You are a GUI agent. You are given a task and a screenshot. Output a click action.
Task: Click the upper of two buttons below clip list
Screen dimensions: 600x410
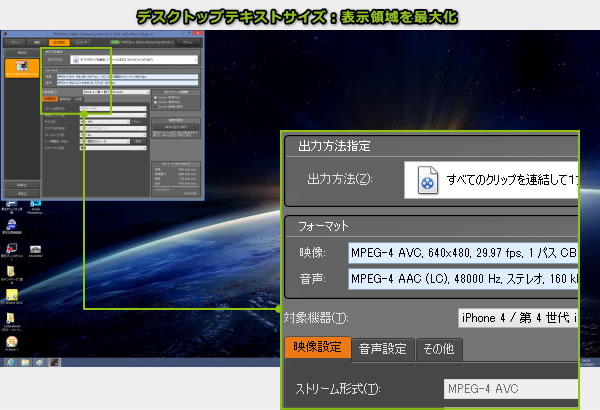click(22, 185)
